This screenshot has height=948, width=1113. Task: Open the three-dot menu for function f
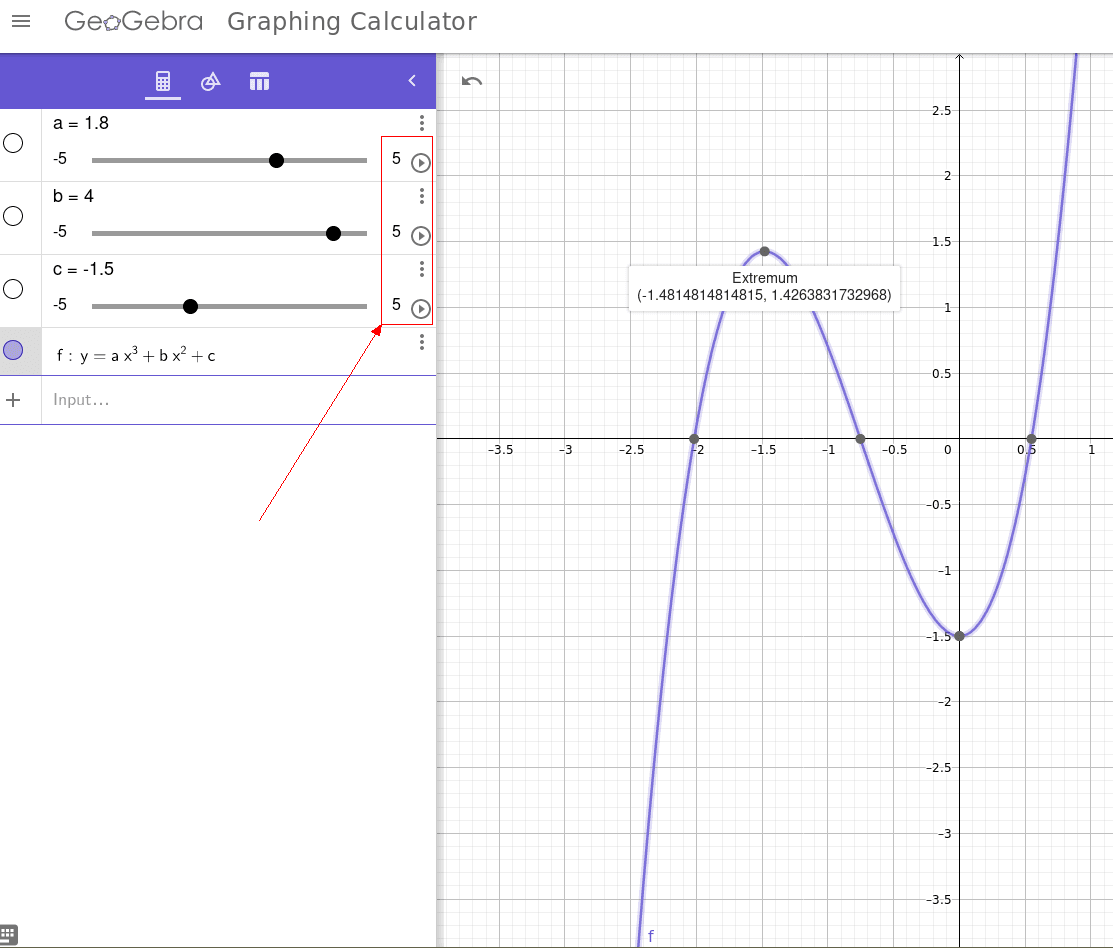pos(422,342)
